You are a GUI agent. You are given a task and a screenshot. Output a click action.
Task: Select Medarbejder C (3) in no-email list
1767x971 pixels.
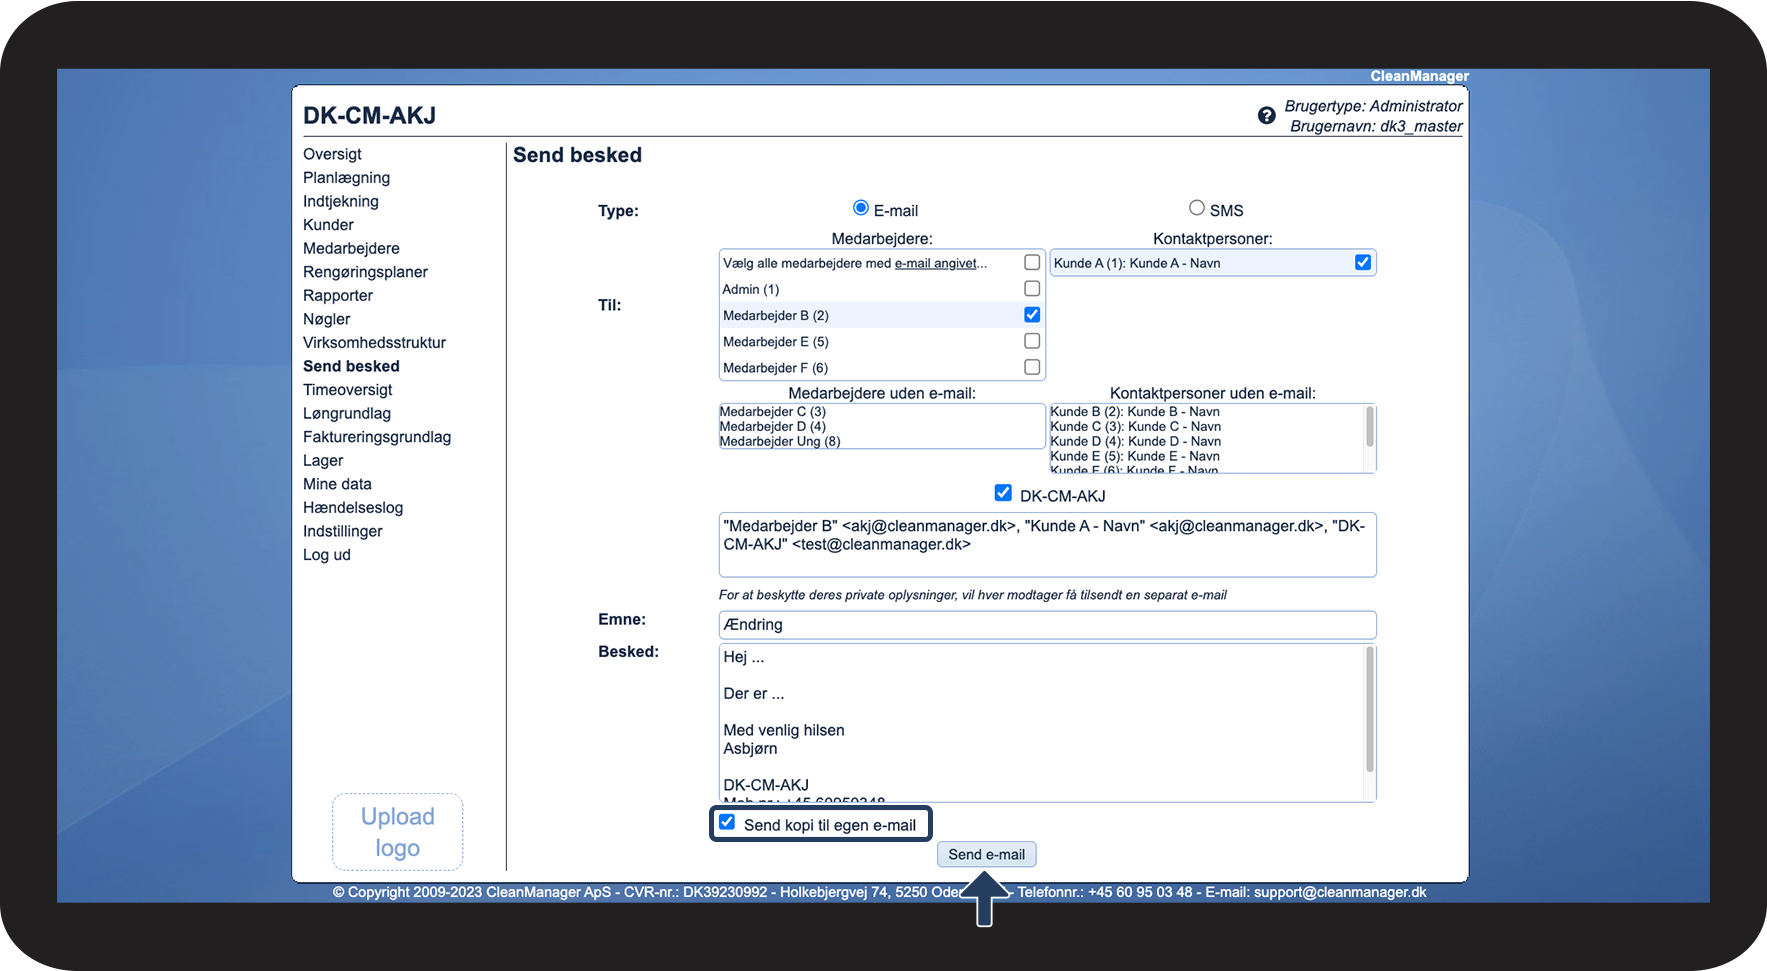tap(772, 412)
